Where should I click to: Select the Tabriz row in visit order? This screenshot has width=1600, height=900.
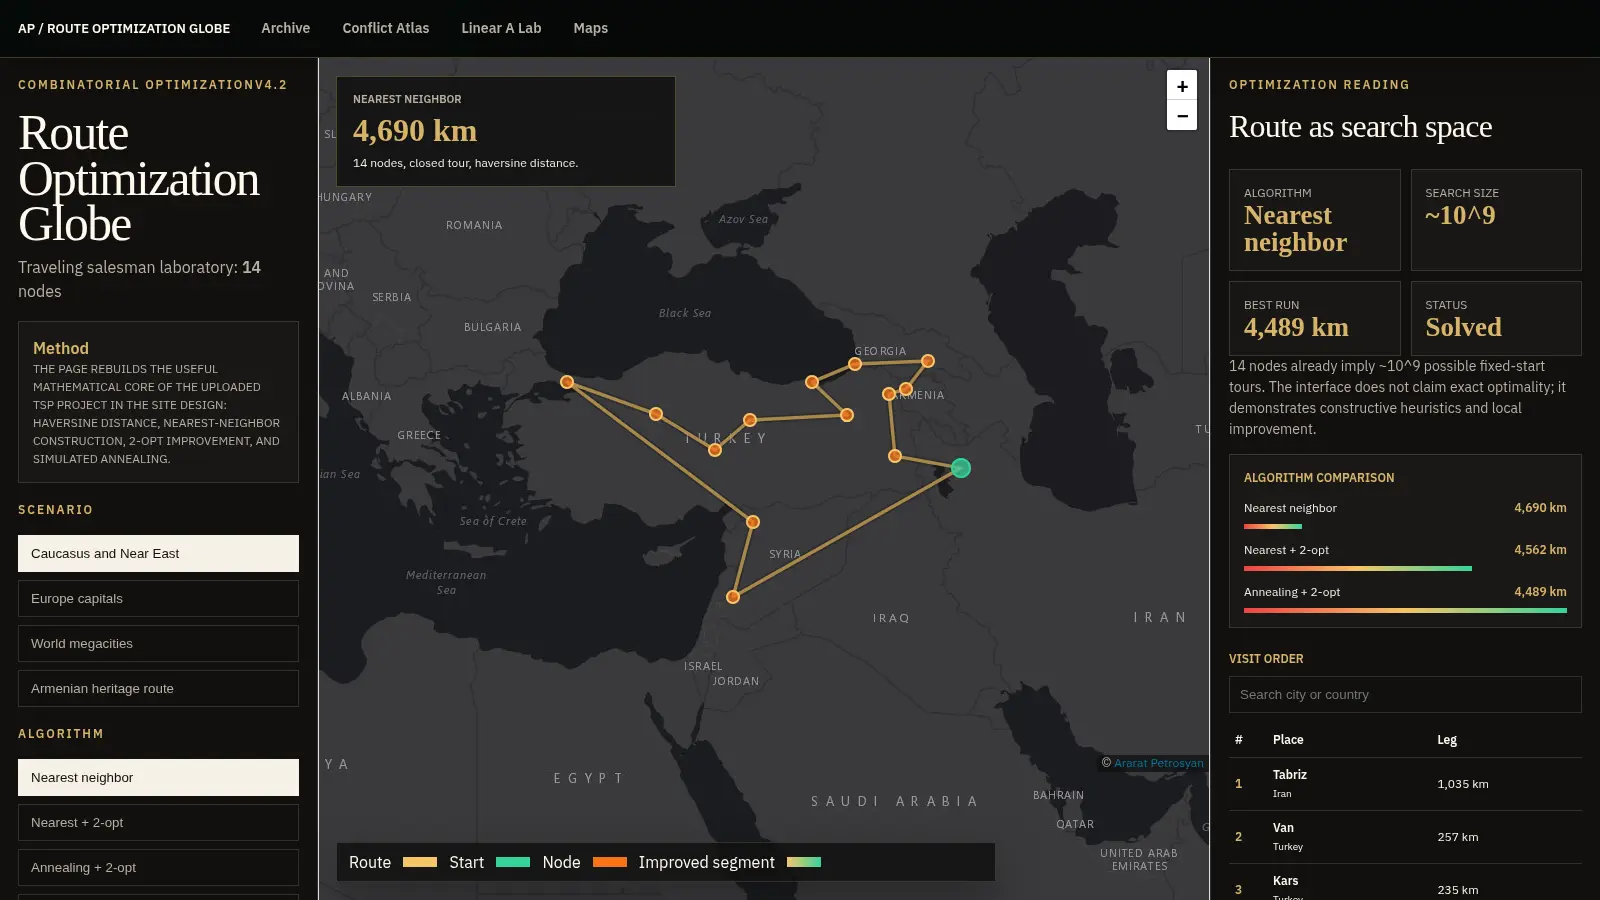tap(1405, 784)
